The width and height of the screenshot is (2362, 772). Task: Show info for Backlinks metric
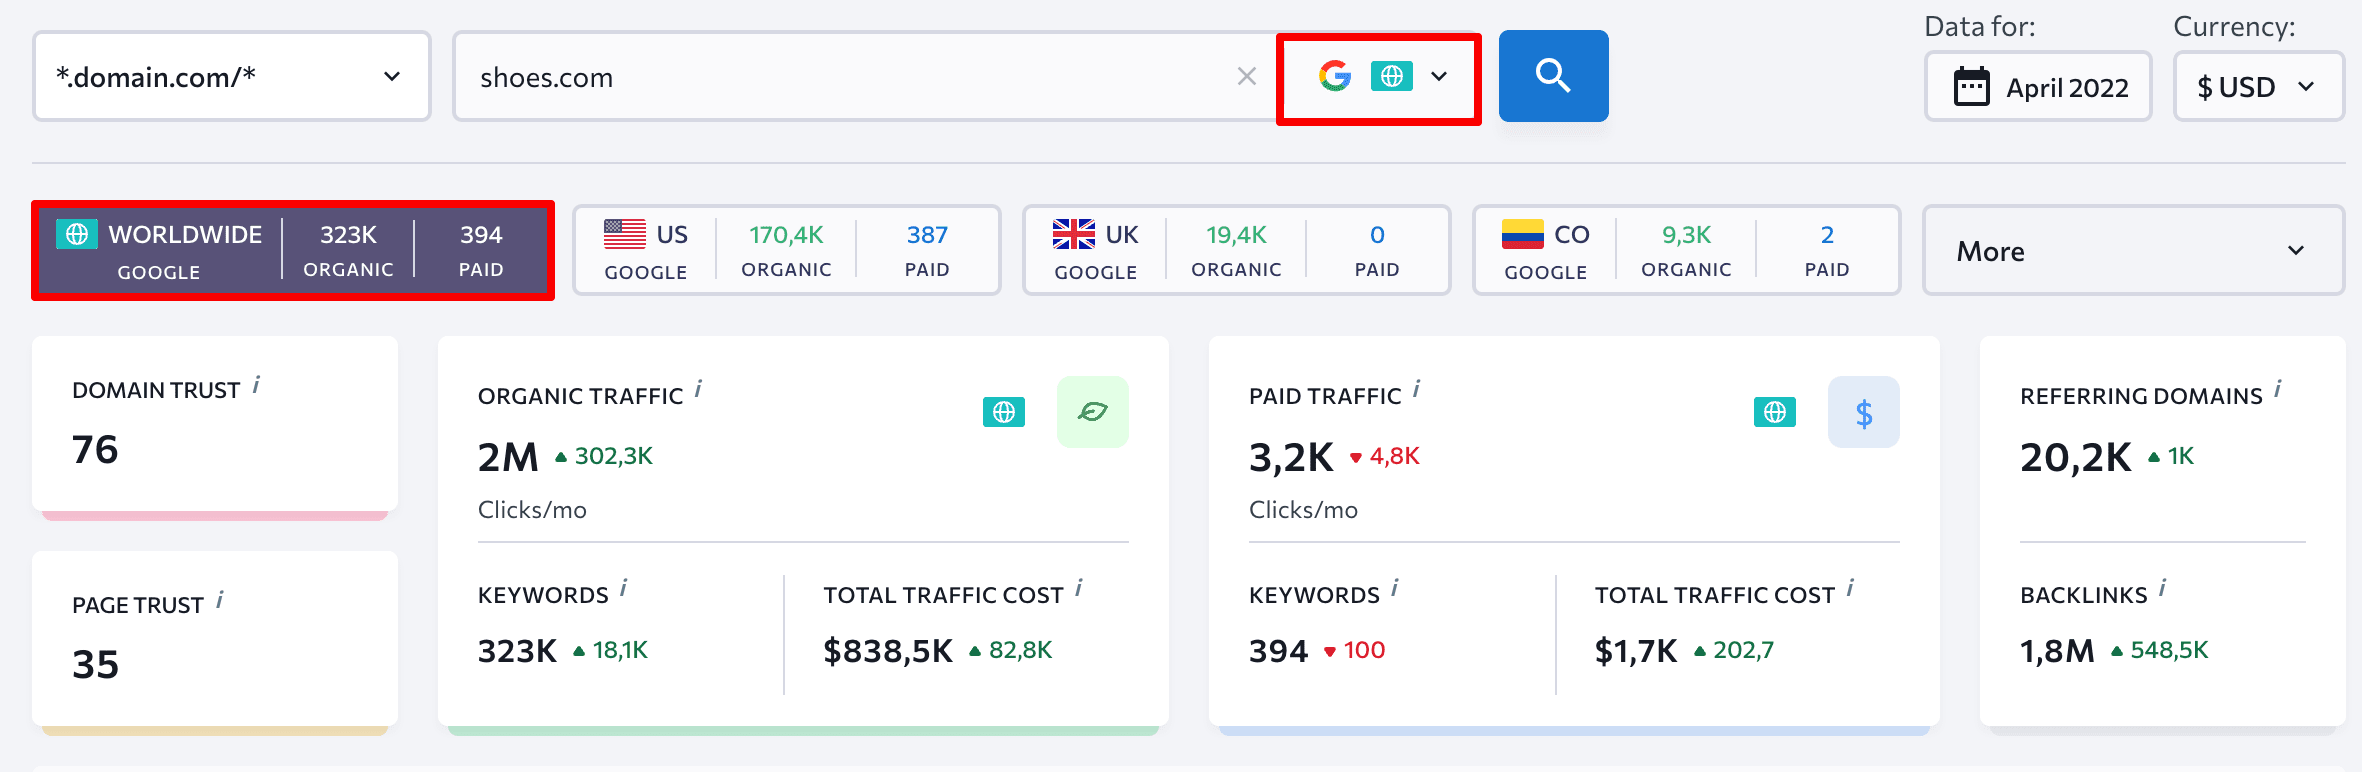pos(2163,588)
